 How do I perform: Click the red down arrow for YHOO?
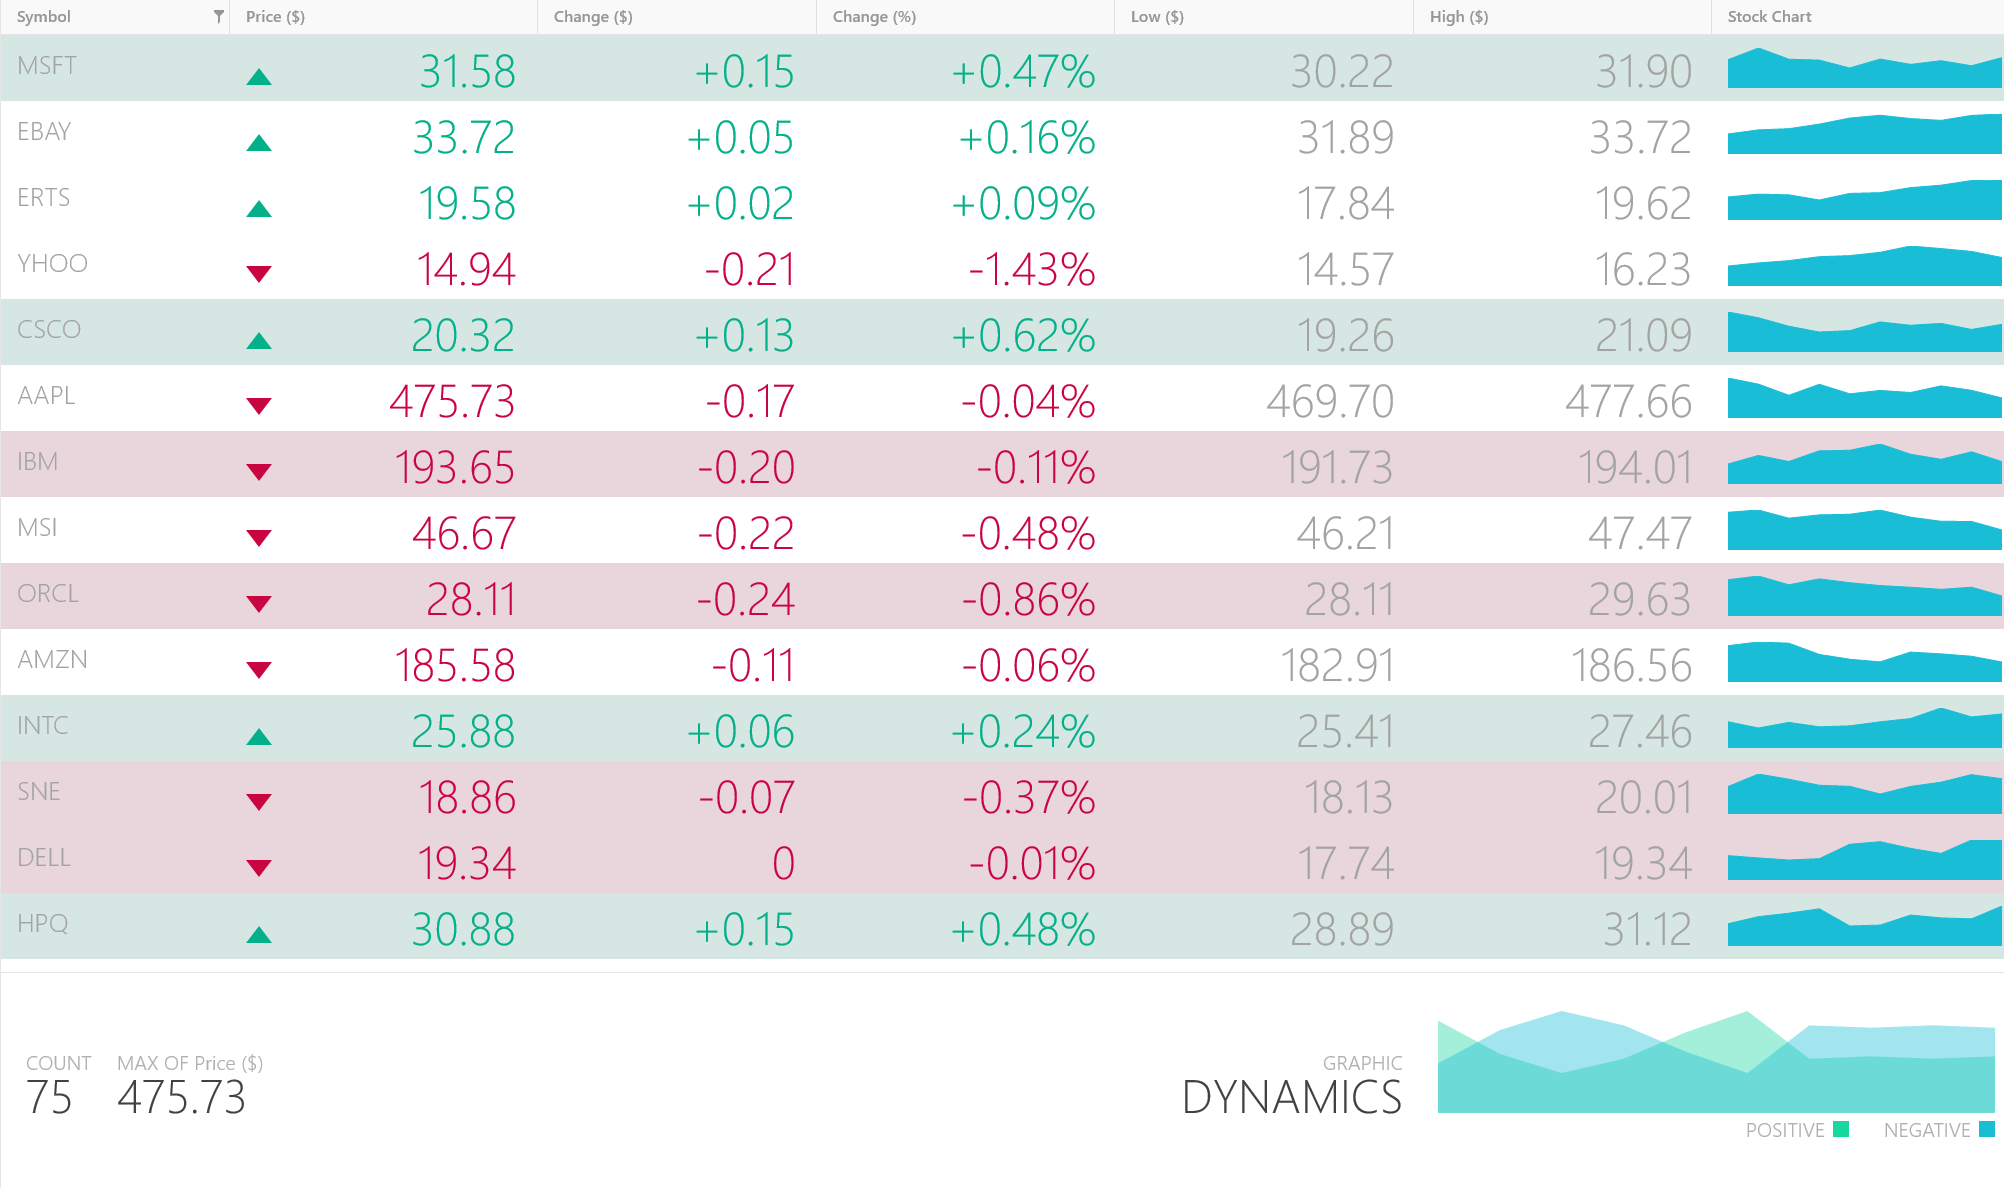pyautogui.click(x=259, y=274)
